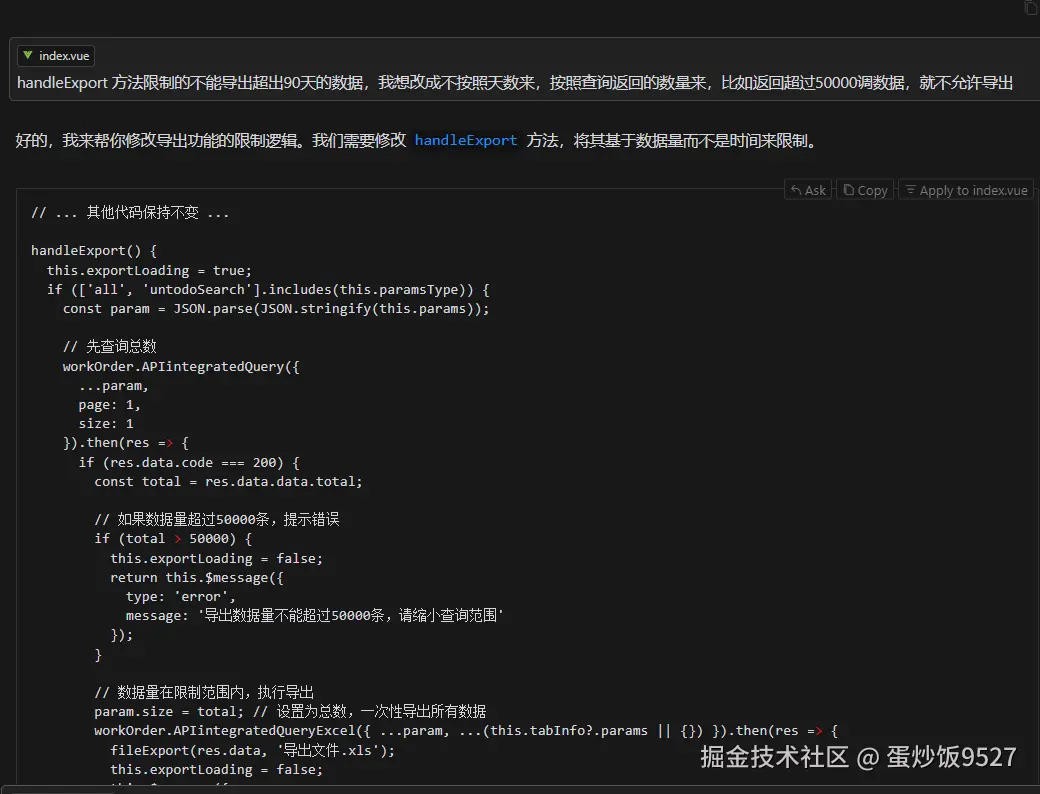1040x794 pixels.
Task: Click the comment '// 数据量在限制范围内，执行导出'
Action: (204, 693)
